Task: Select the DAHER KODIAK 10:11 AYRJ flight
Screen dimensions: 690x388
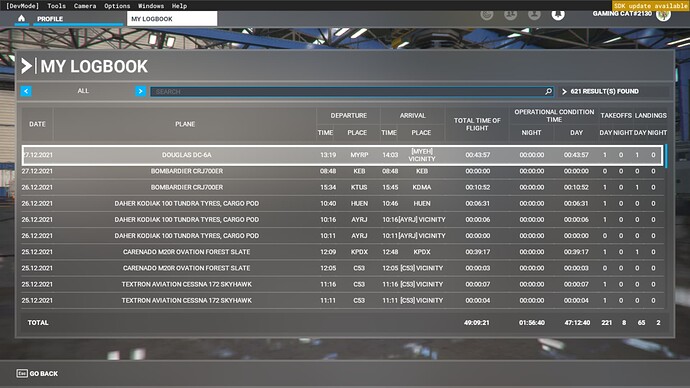Action: (342, 236)
